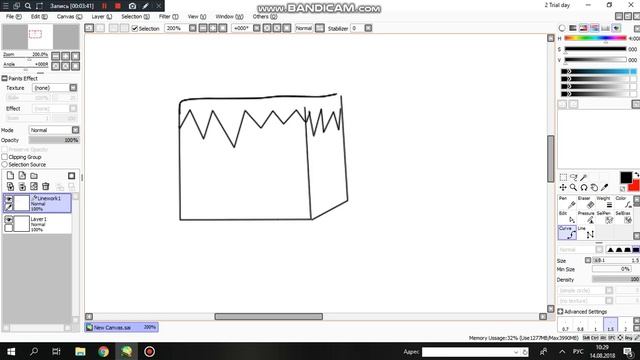Choose the 1.5 brush size preset

[x=610, y=324]
